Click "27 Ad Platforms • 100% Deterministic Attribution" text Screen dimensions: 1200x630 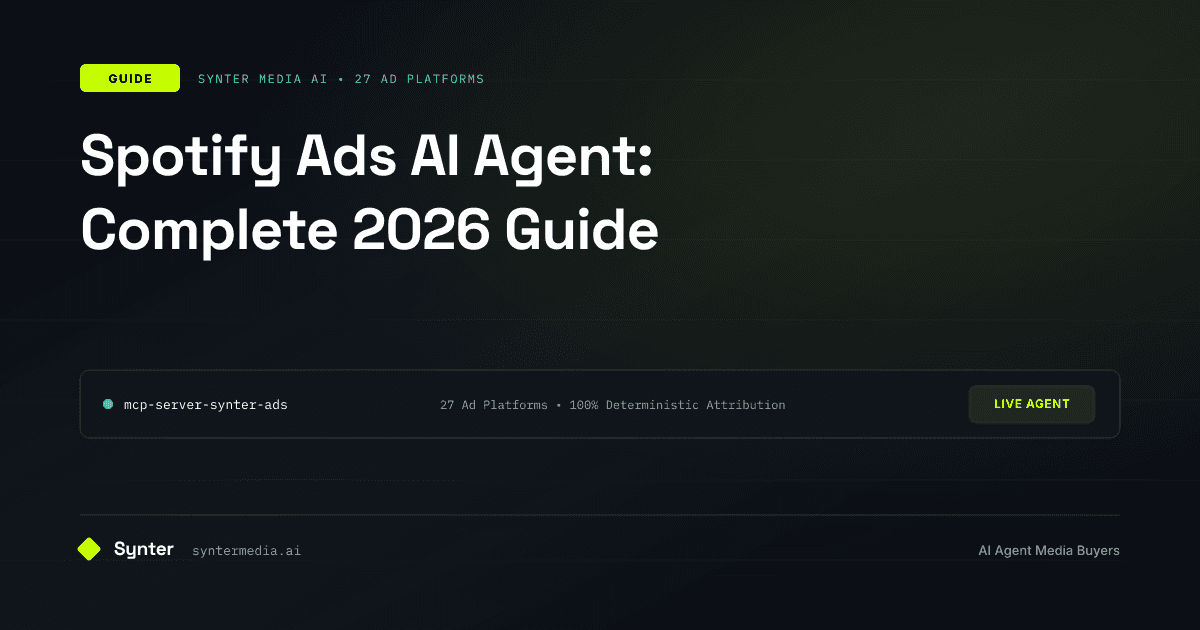[x=613, y=405]
